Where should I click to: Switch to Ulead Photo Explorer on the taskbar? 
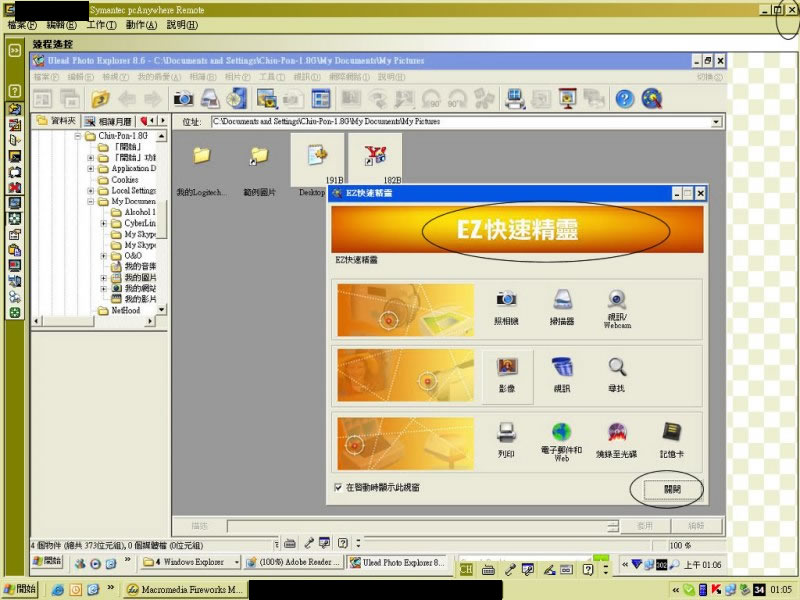click(398, 562)
